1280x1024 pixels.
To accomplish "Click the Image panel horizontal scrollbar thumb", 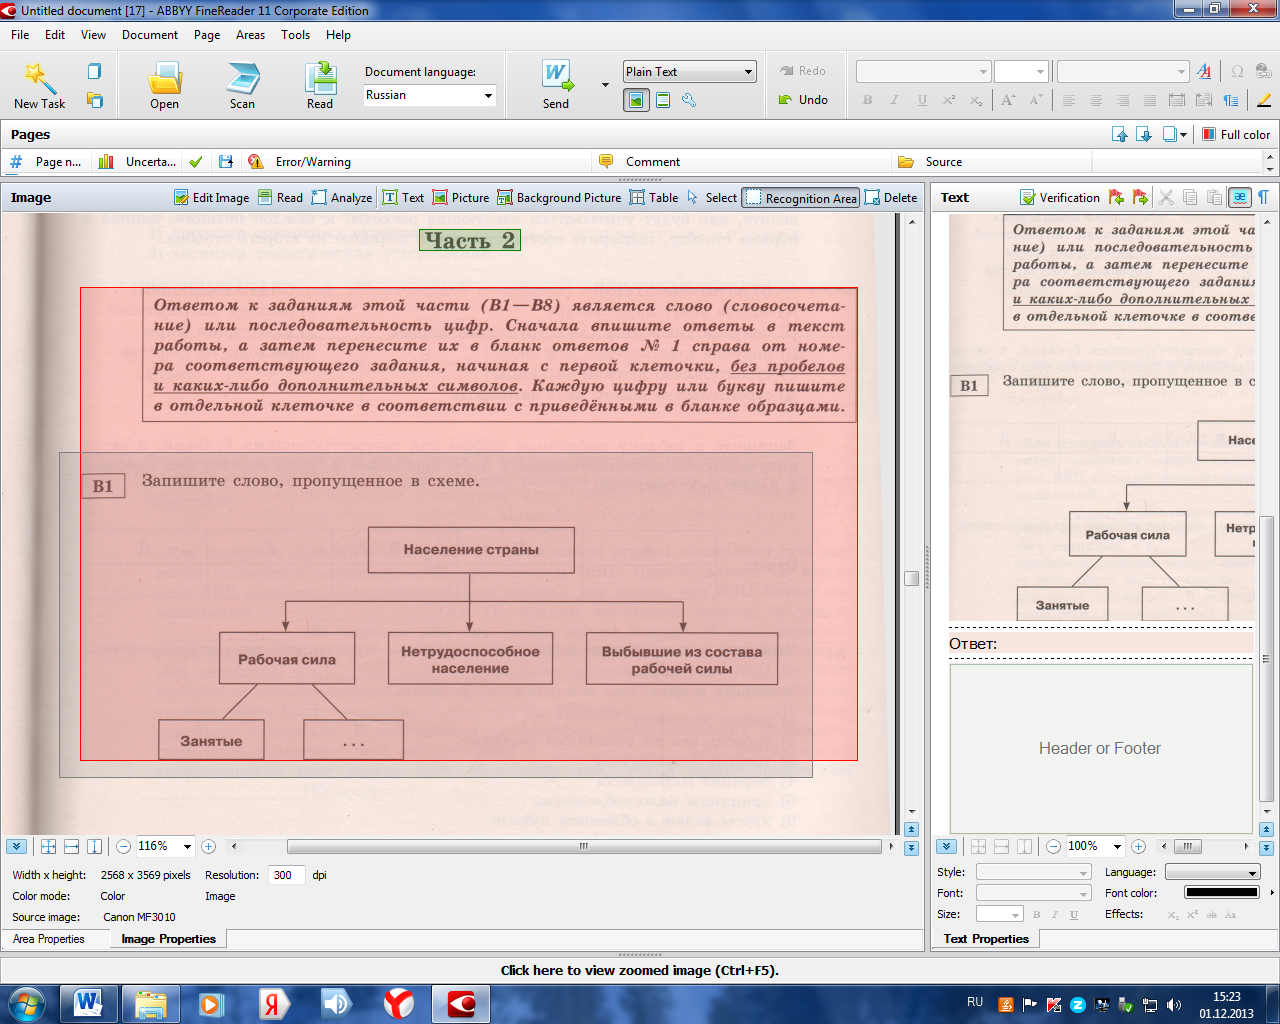I will [x=583, y=846].
